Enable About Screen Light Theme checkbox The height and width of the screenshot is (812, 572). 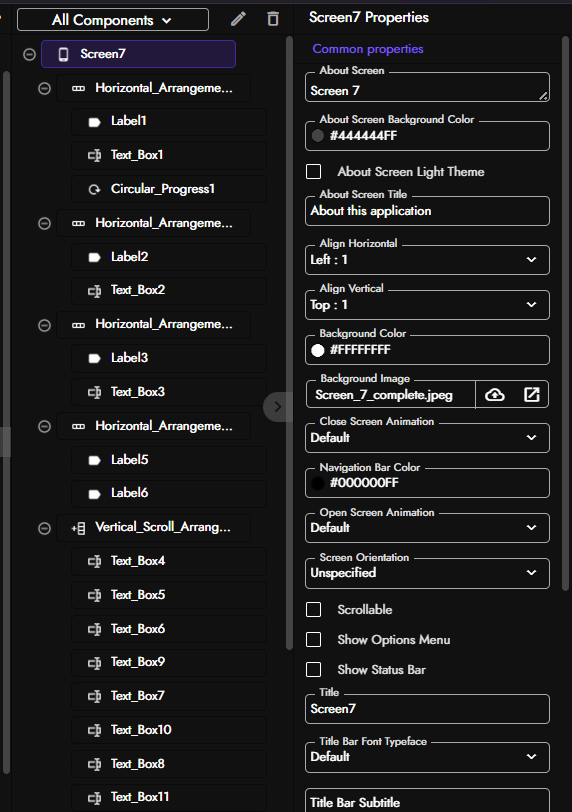pyautogui.click(x=313, y=171)
